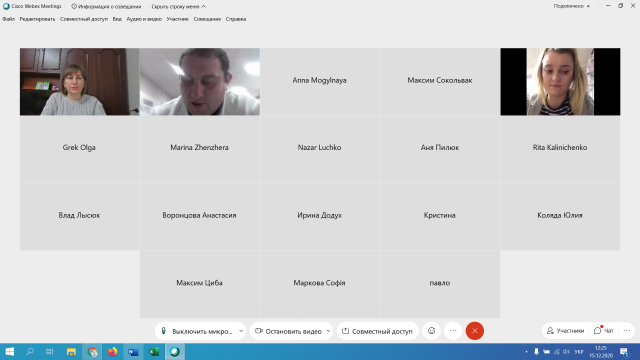Expand video options arrow
The width and height of the screenshot is (640, 360).
328,331
